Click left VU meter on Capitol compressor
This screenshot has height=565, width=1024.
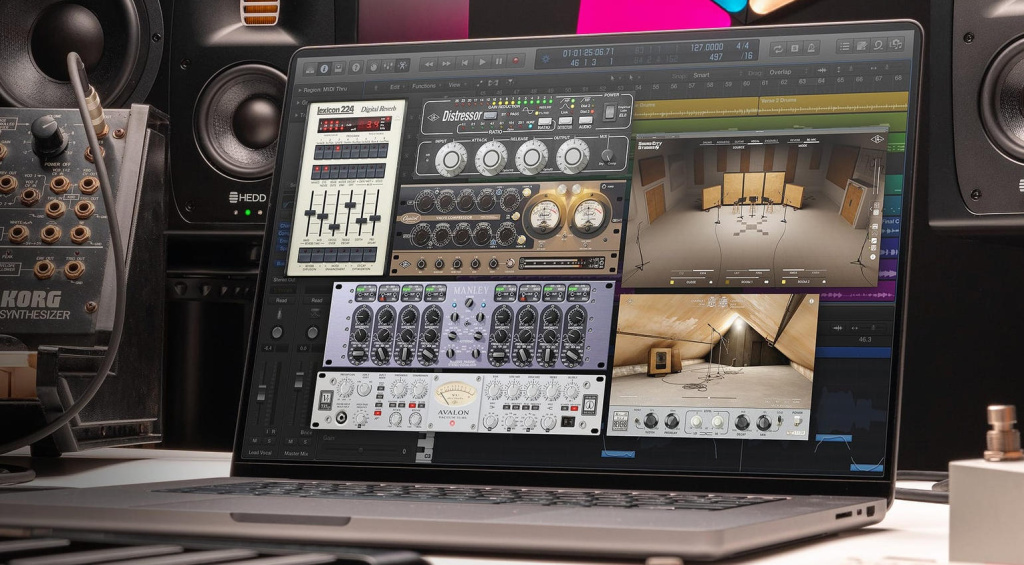point(545,217)
